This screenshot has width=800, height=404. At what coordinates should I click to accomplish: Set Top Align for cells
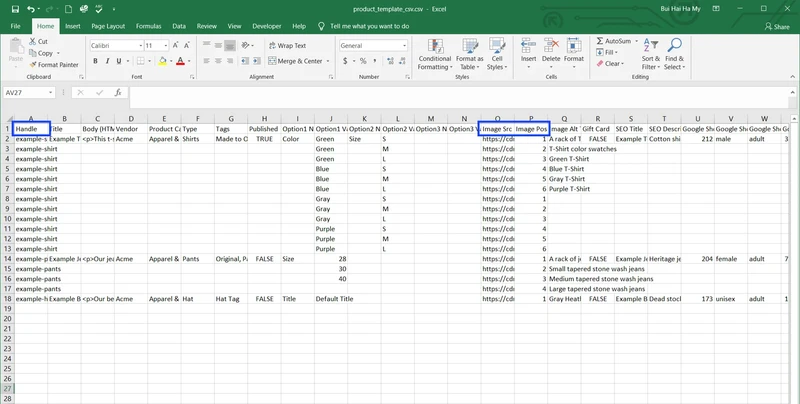pos(207,45)
